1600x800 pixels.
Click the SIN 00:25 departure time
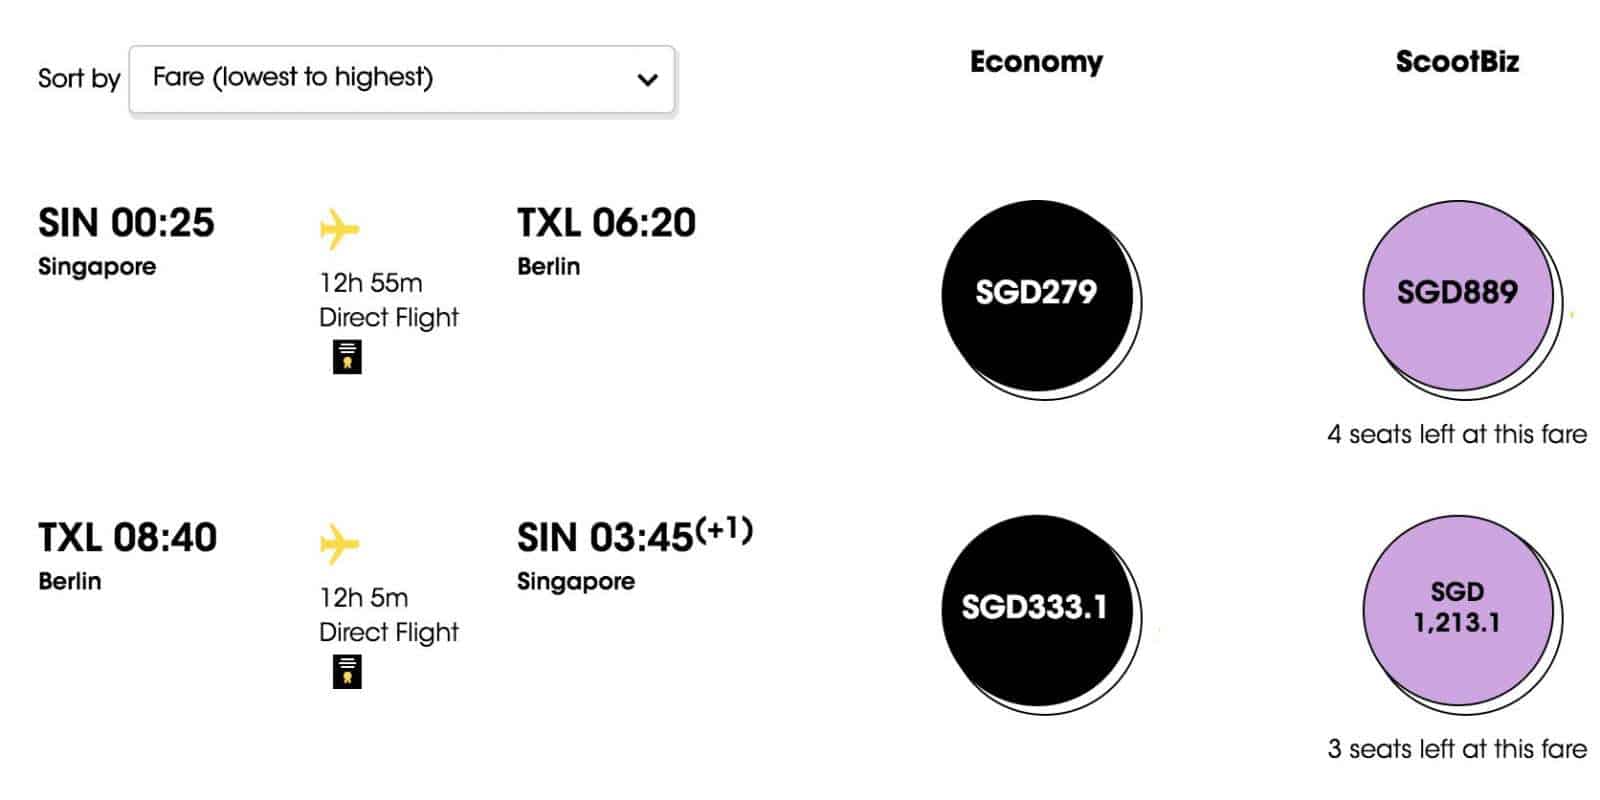pyautogui.click(x=126, y=223)
